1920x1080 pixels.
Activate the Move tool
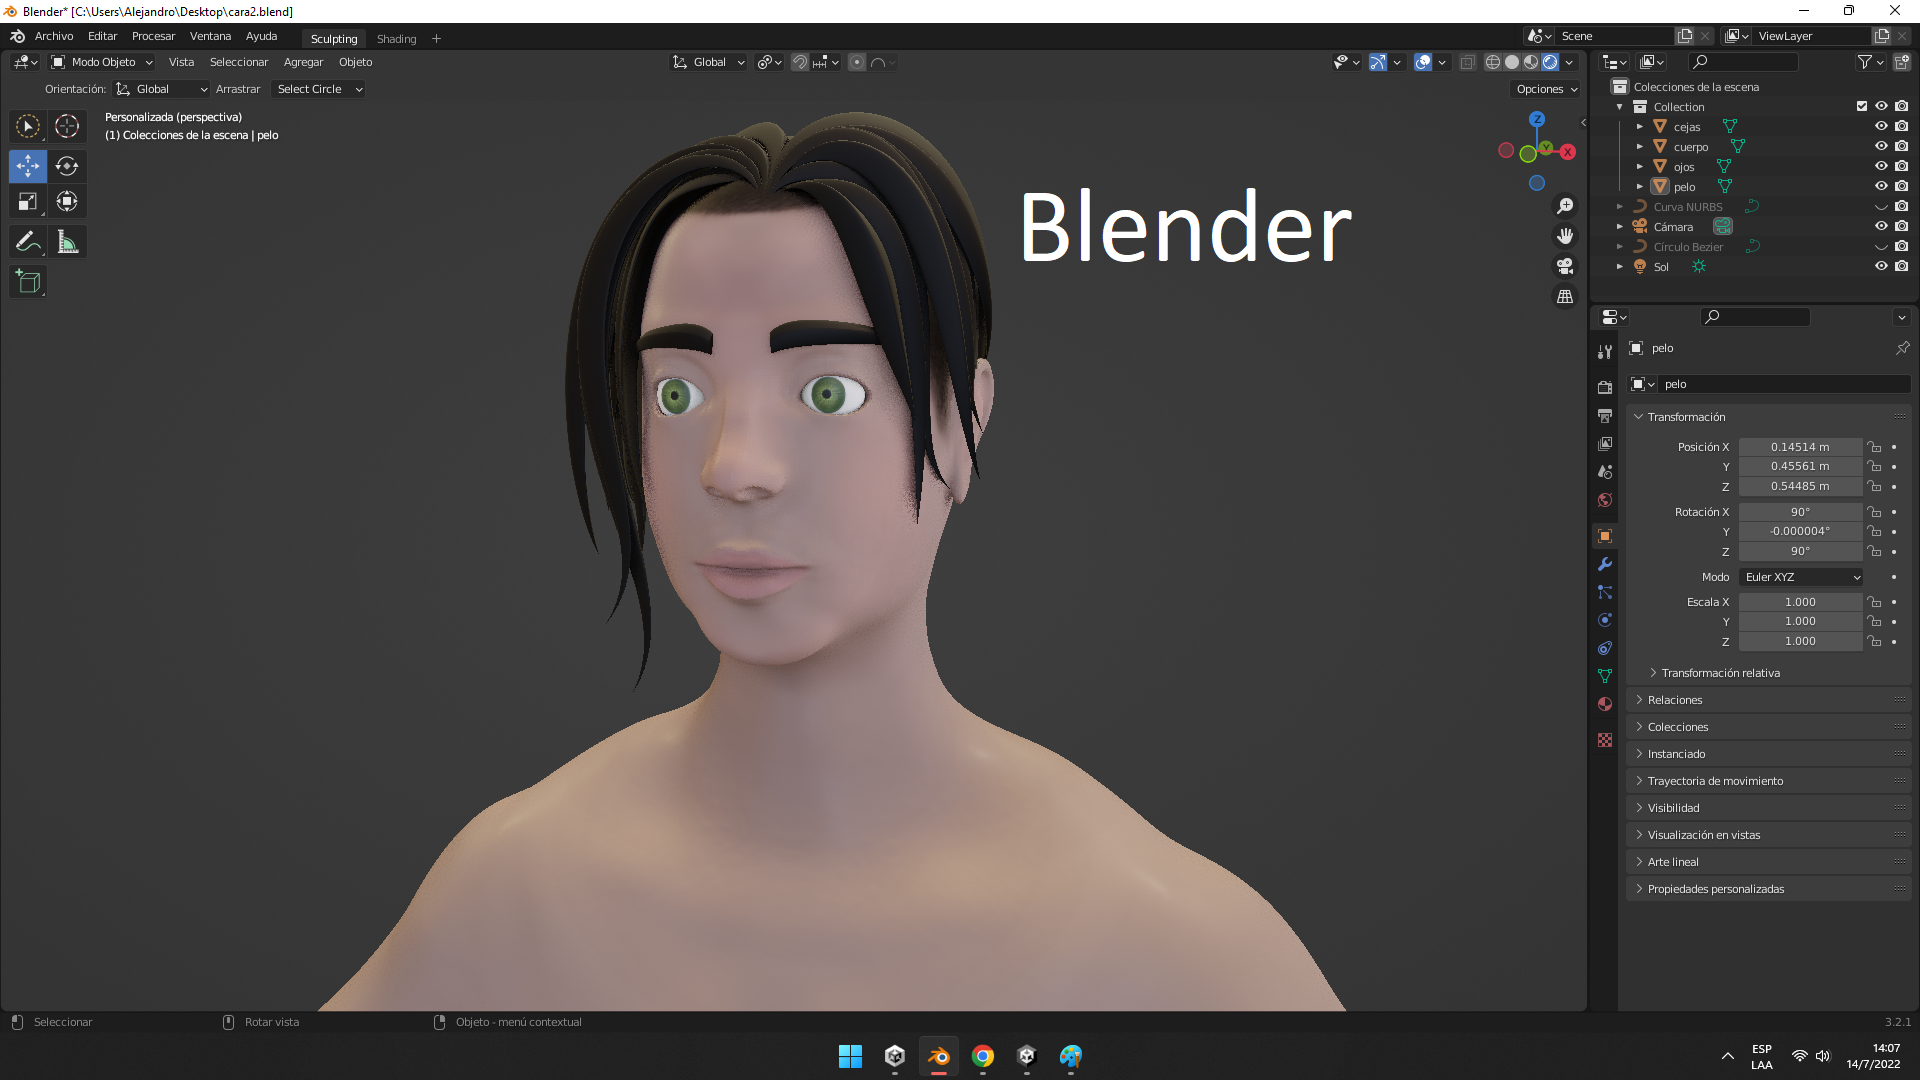pyautogui.click(x=28, y=166)
